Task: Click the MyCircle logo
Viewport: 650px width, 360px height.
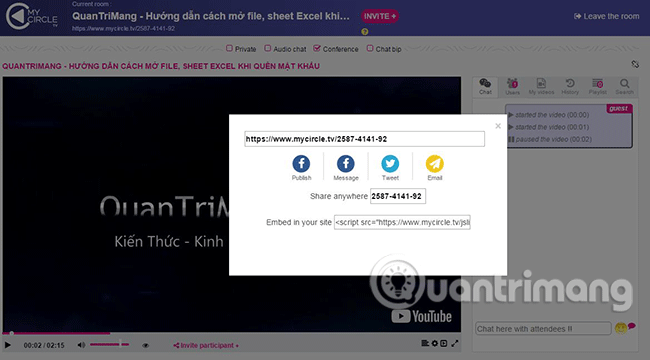Action: pos(32,17)
